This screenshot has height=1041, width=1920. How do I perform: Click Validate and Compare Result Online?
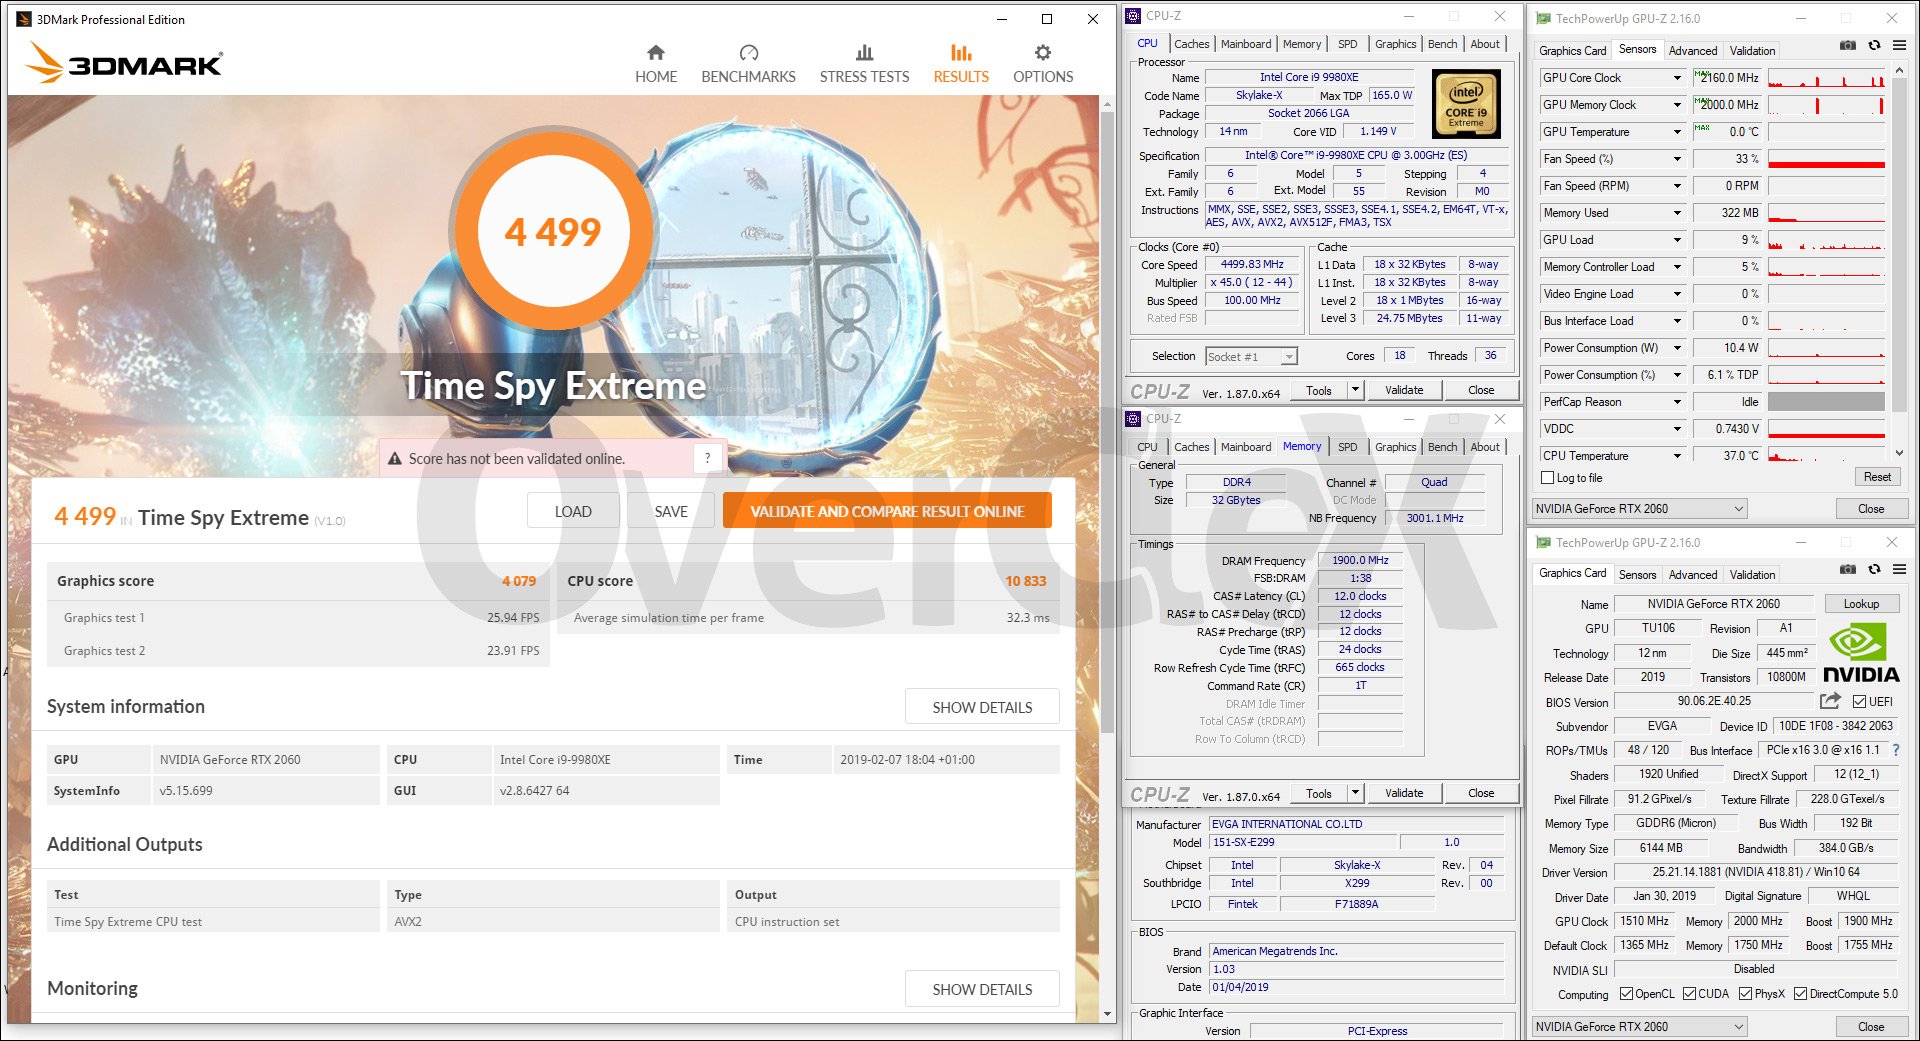click(x=887, y=511)
